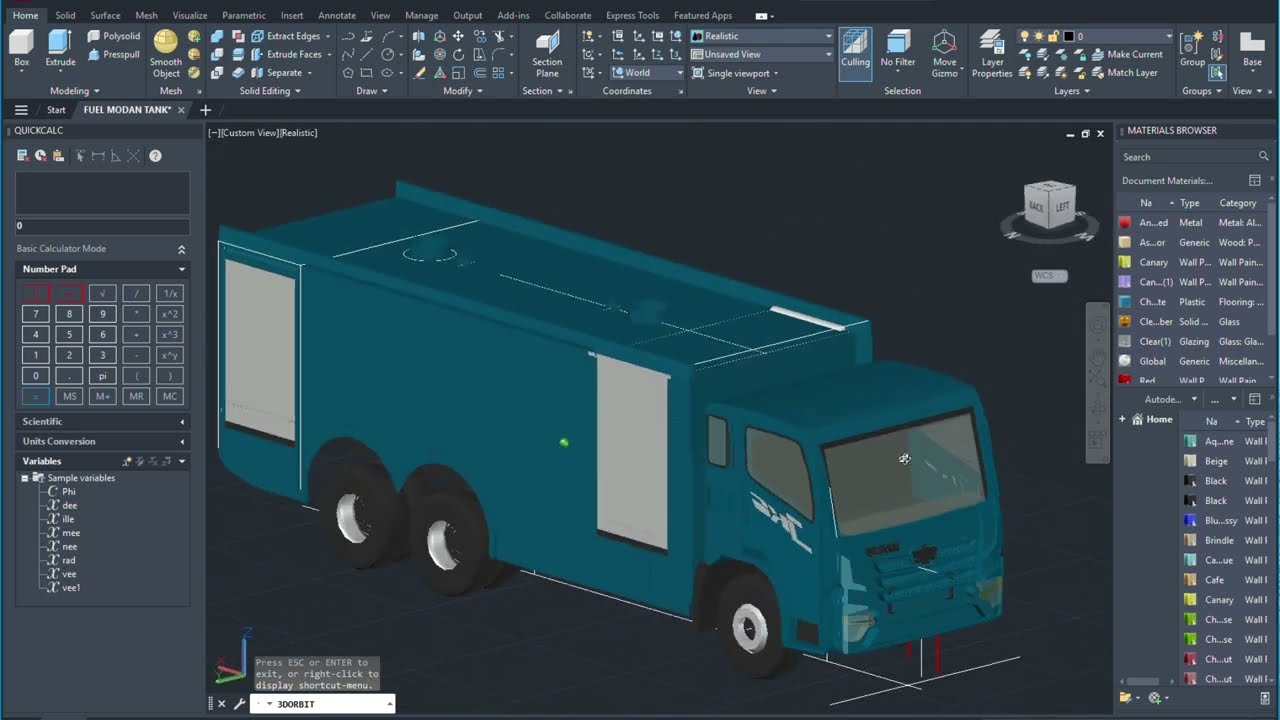Click the x^2 calculator key

click(170, 314)
